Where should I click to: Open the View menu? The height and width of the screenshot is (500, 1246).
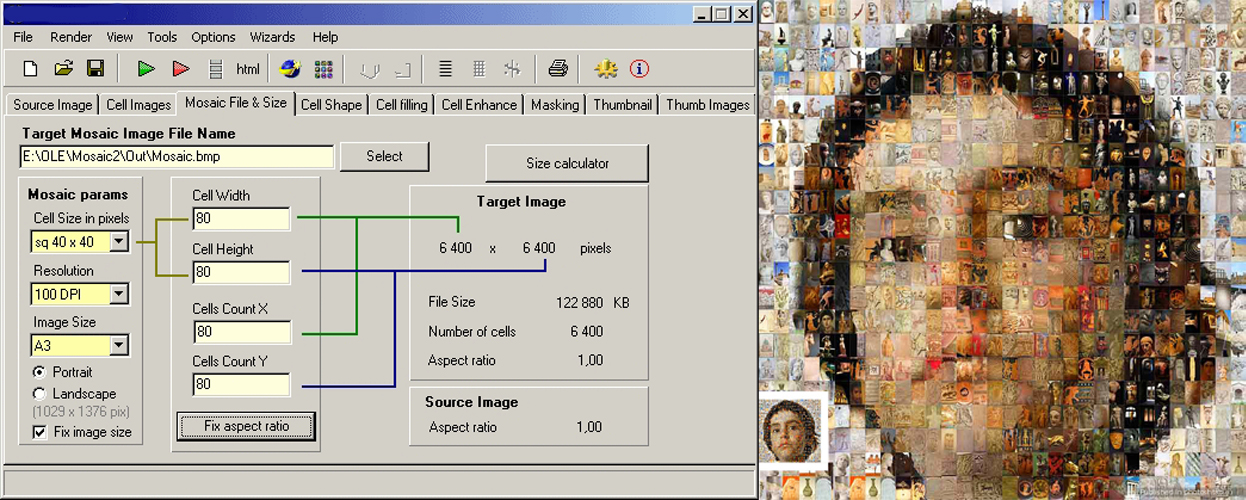pyautogui.click(x=120, y=37)
